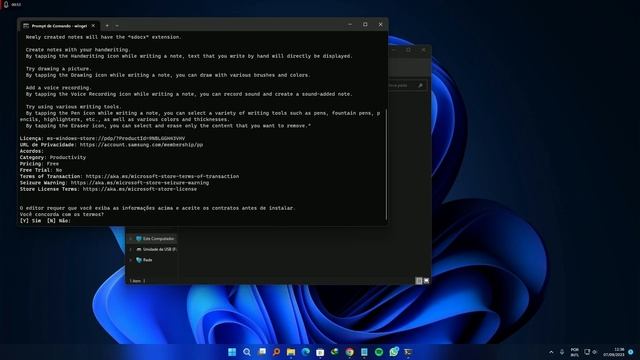Open the notification badge icon

coord(631,352)
